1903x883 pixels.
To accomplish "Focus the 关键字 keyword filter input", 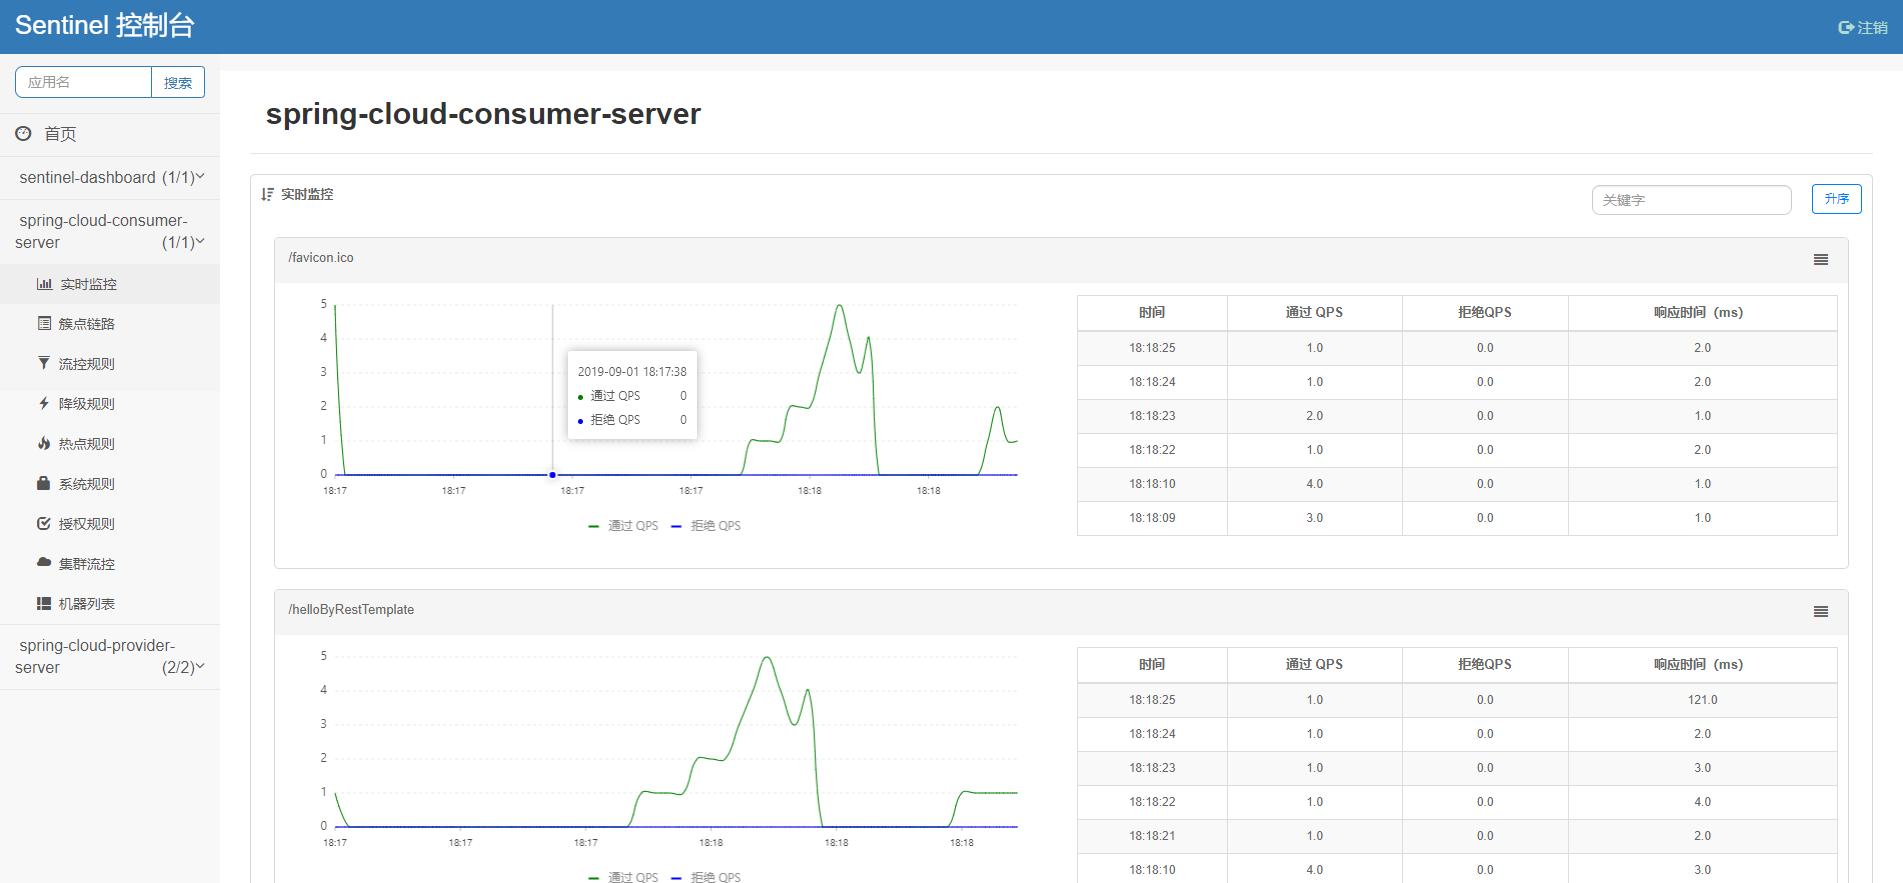I will (1691, 200).
